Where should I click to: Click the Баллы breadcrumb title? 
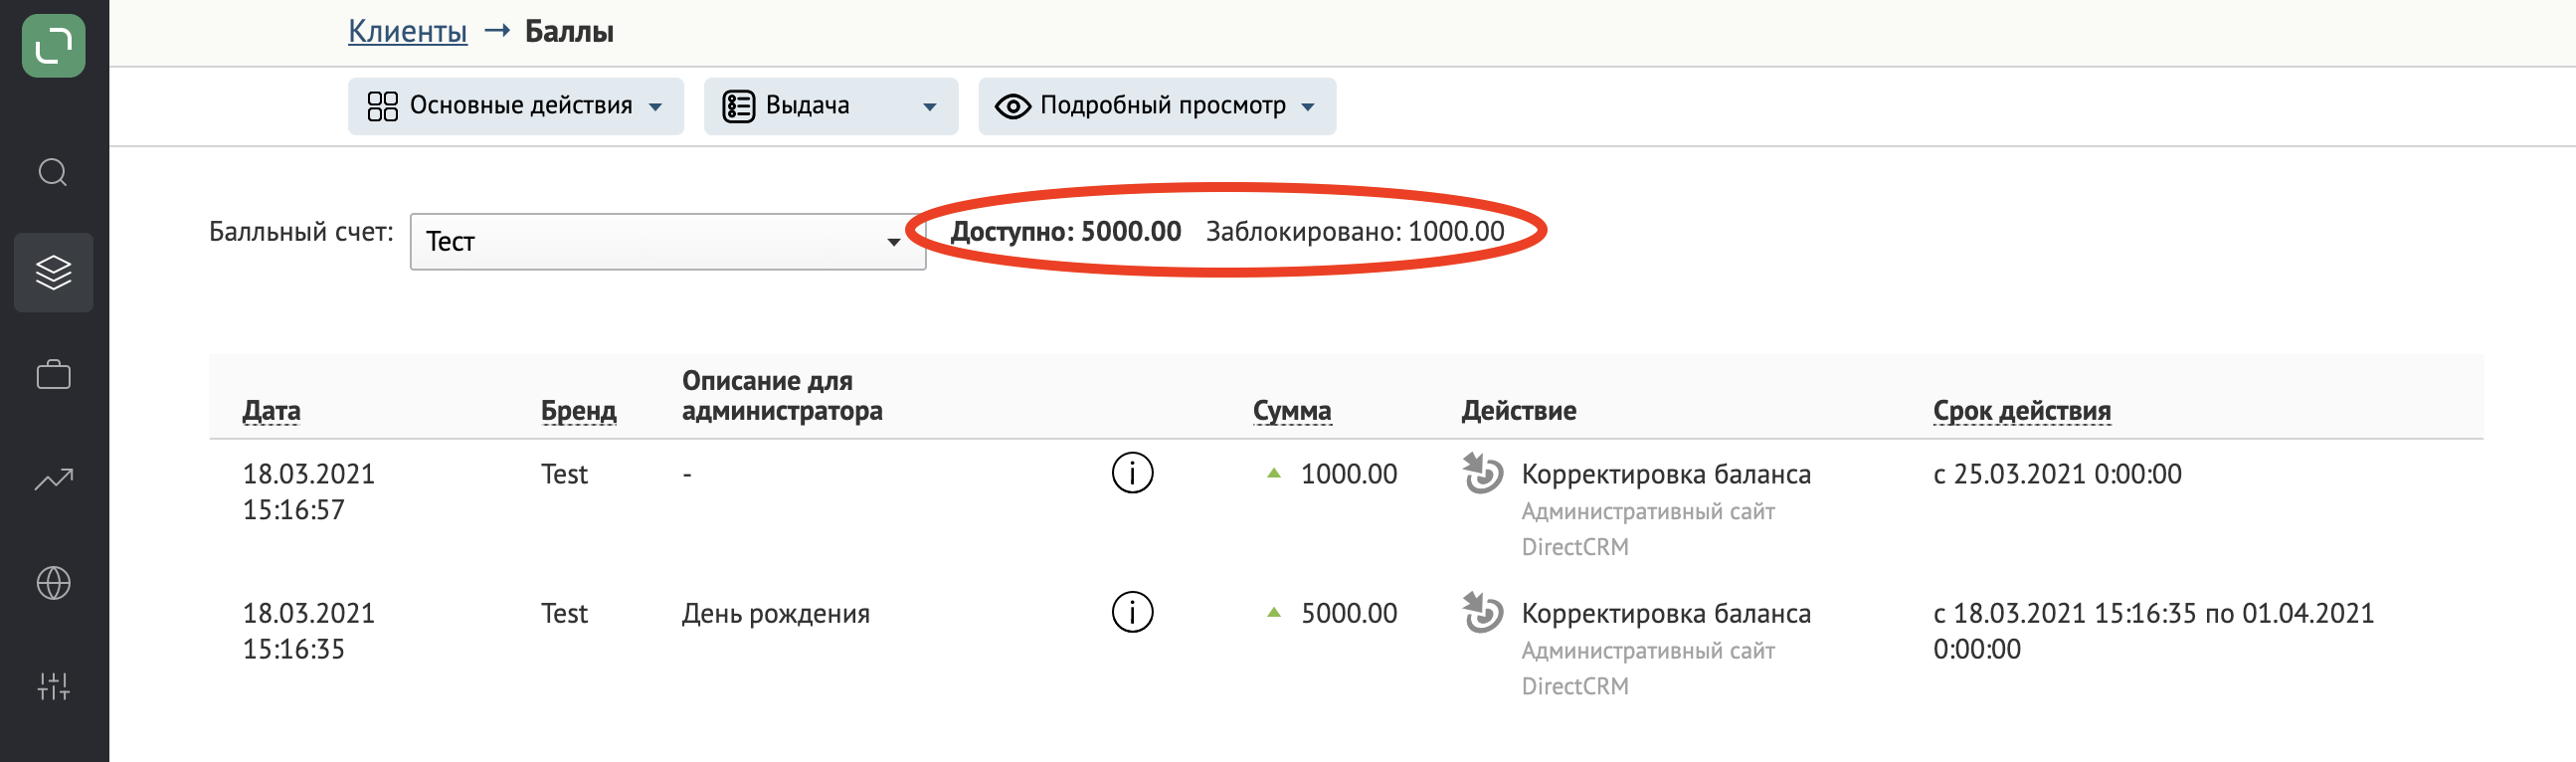[x=569, y=31]
